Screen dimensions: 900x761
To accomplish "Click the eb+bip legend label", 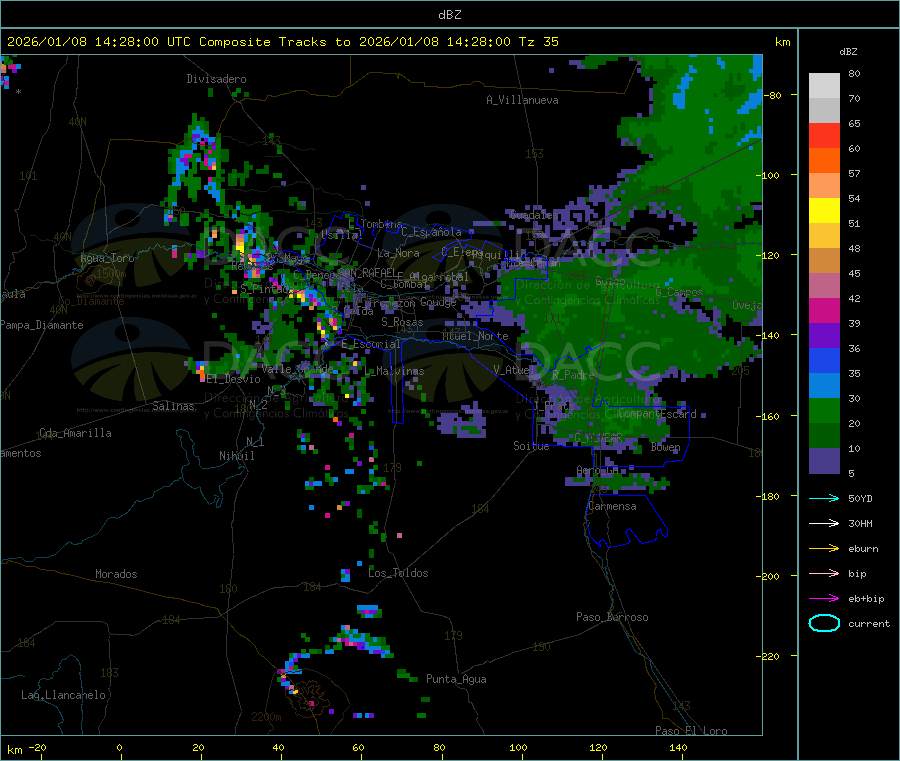I will click(x=866, y=599).
